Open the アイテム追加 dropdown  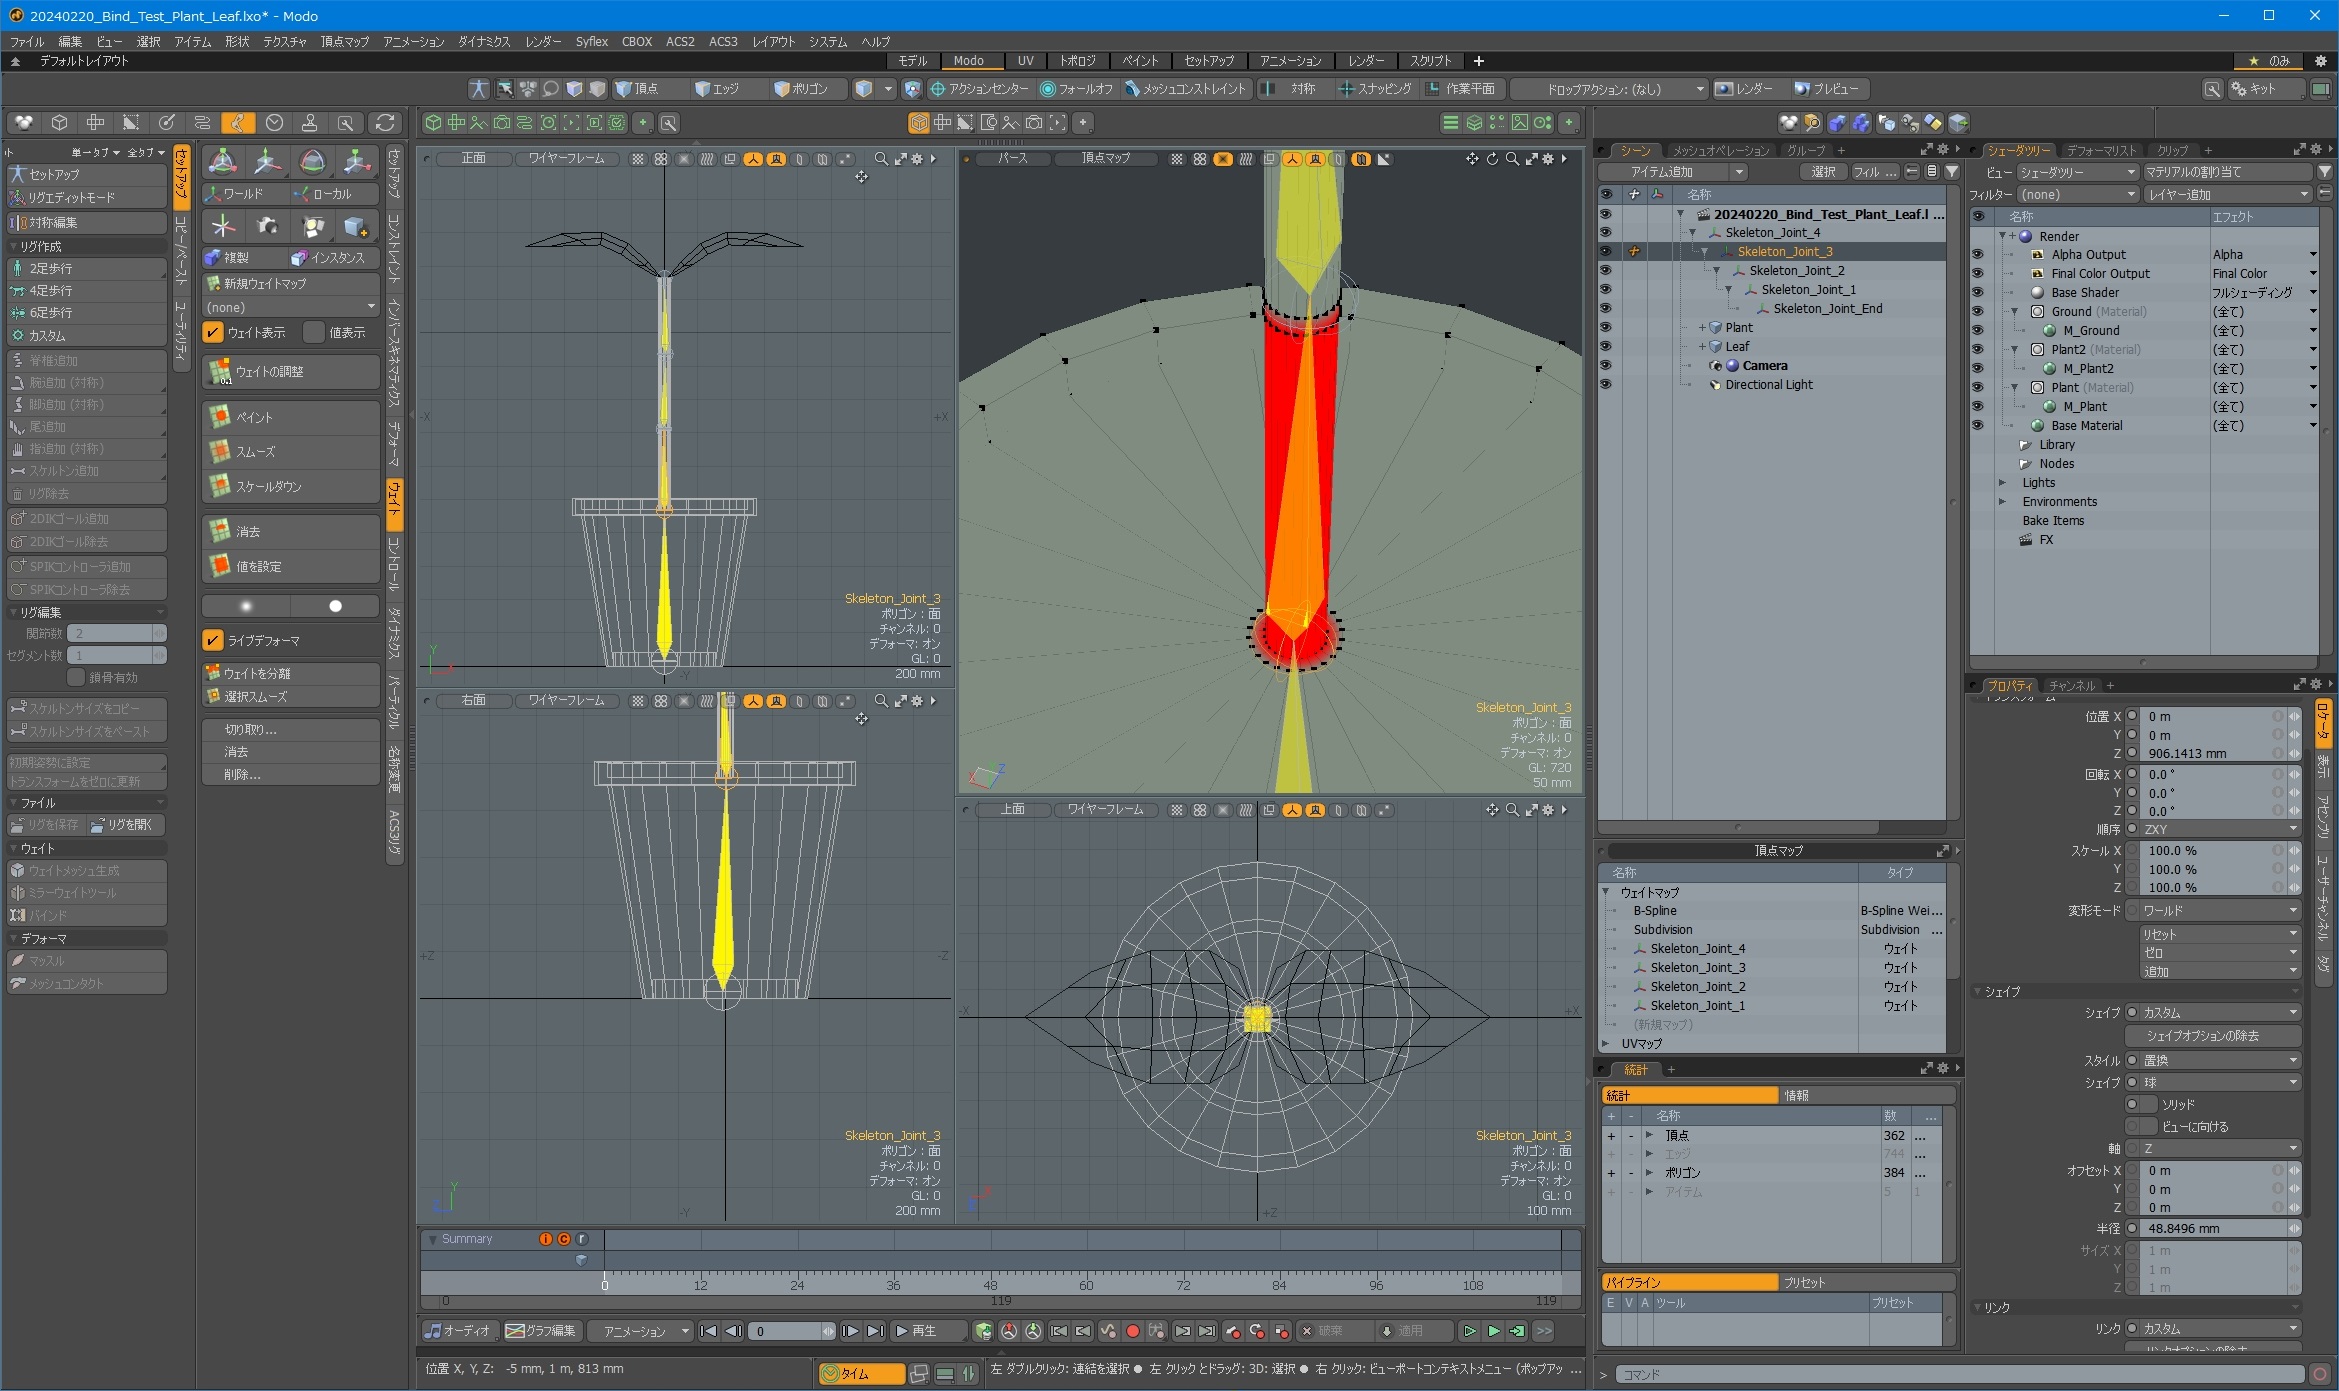coord(1673,172)
